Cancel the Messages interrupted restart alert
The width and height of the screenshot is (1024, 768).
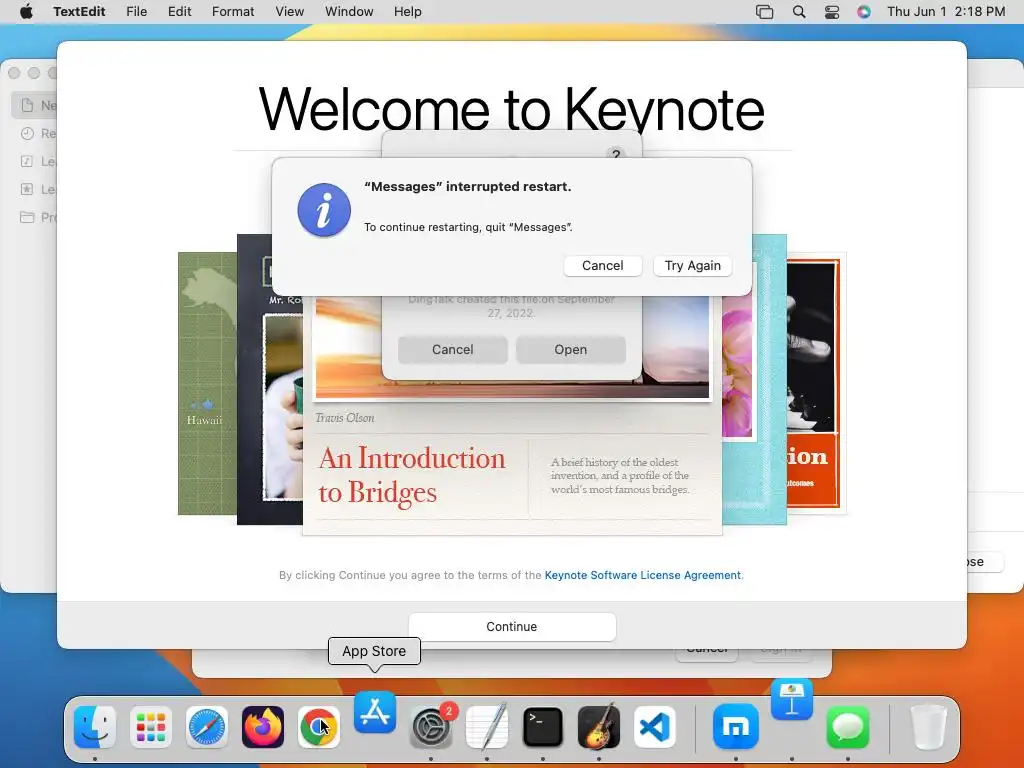[603, 266]
